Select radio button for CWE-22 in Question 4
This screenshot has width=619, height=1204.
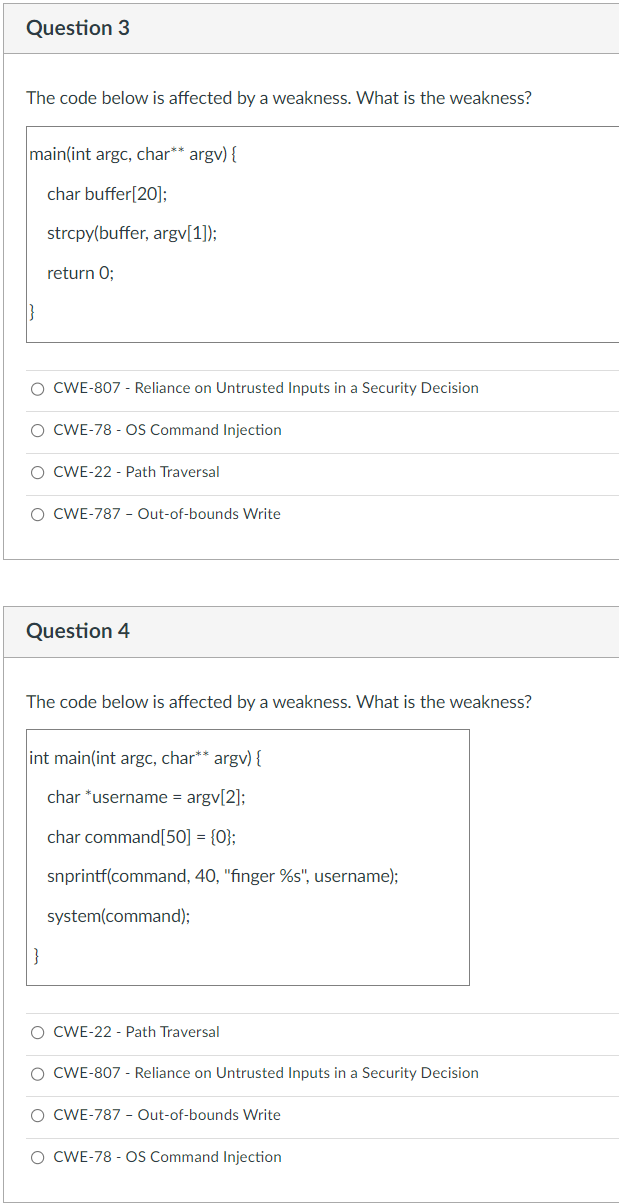coord(37,1031)
